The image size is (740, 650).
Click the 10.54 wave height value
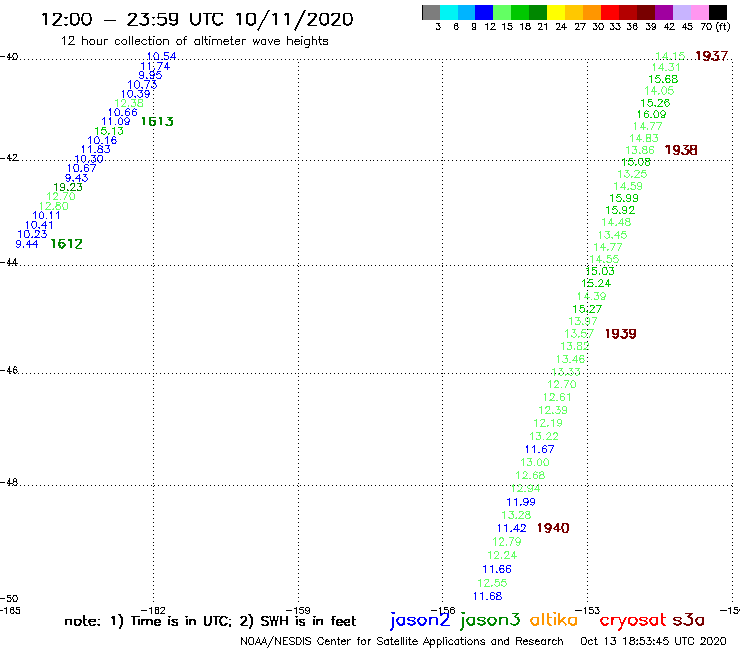(x=161, y=56)
